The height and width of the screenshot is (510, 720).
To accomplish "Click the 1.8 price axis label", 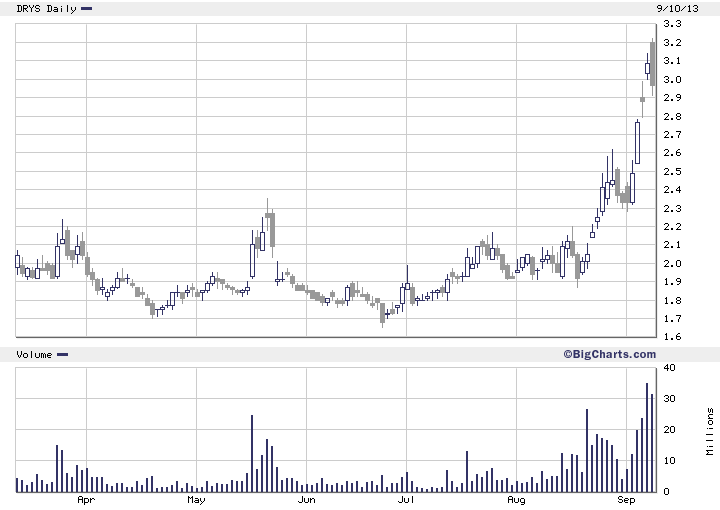I will pos(672,301).
